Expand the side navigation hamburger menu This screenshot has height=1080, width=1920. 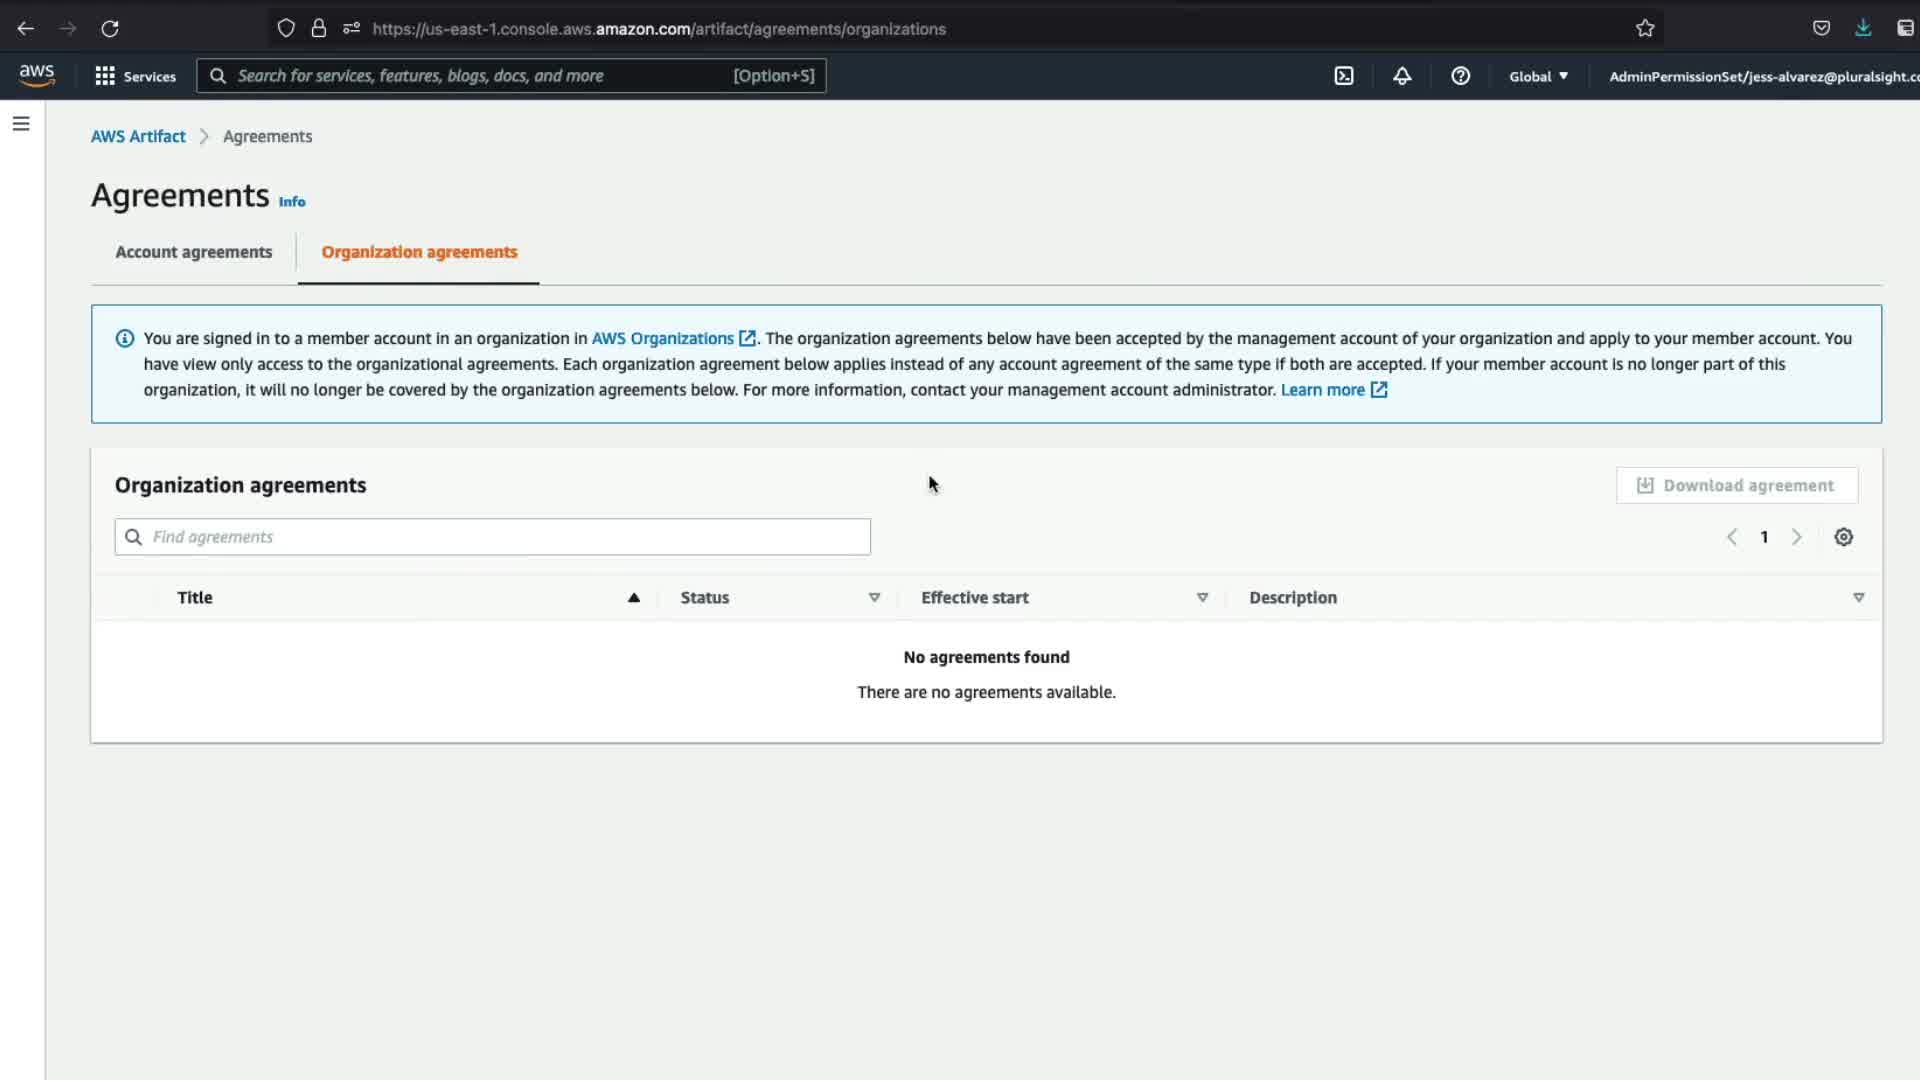21,124
